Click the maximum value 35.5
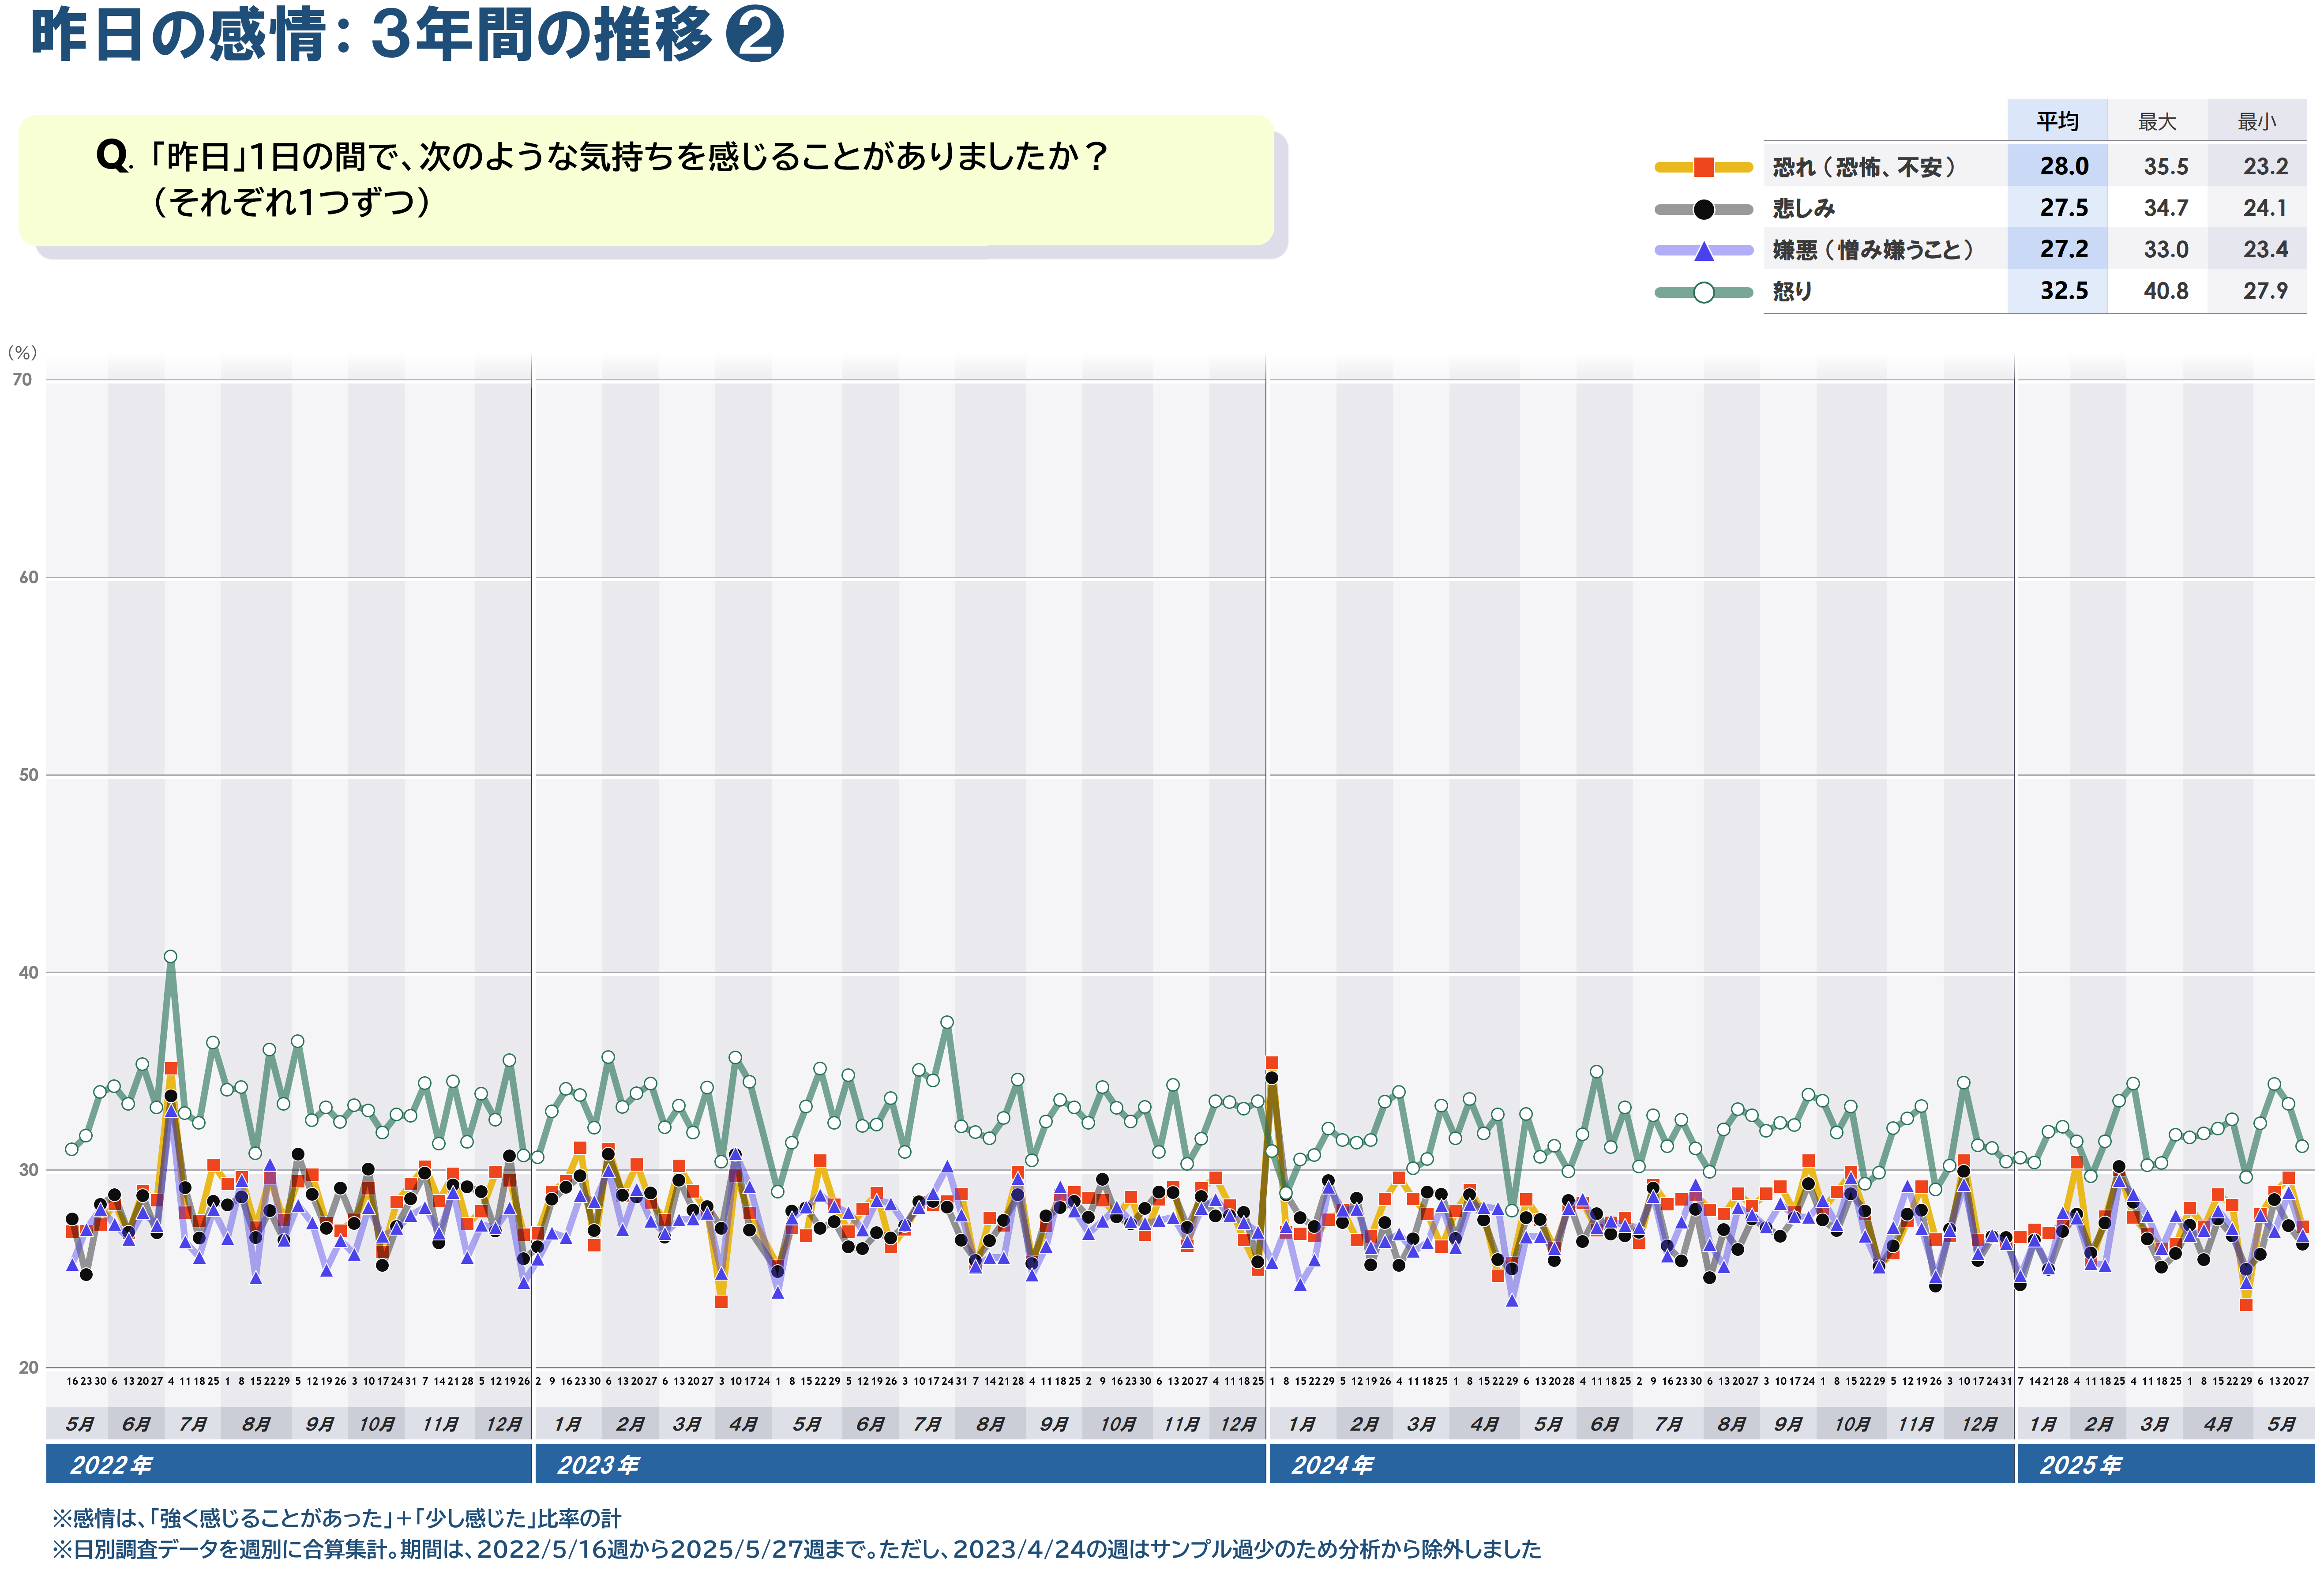Viewport: 2324px width, 1574px height. tap(2165, 166)
